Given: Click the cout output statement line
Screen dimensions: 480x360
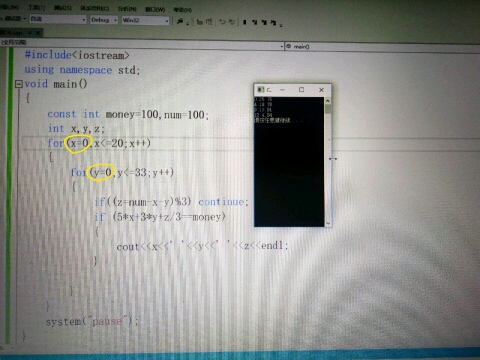Looking at the screenshot, I should [x=202, y=246].
